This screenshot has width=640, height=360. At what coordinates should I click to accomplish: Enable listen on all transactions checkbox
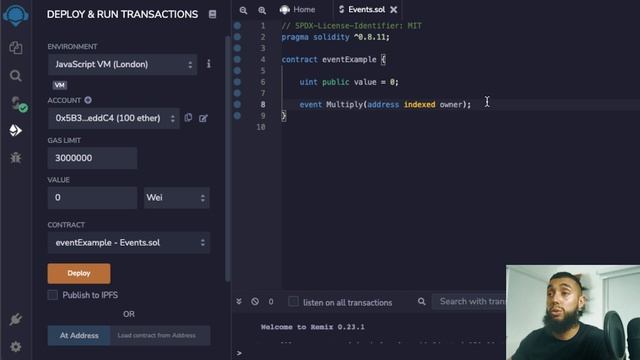pyautogui.click(x=293, y=302)
